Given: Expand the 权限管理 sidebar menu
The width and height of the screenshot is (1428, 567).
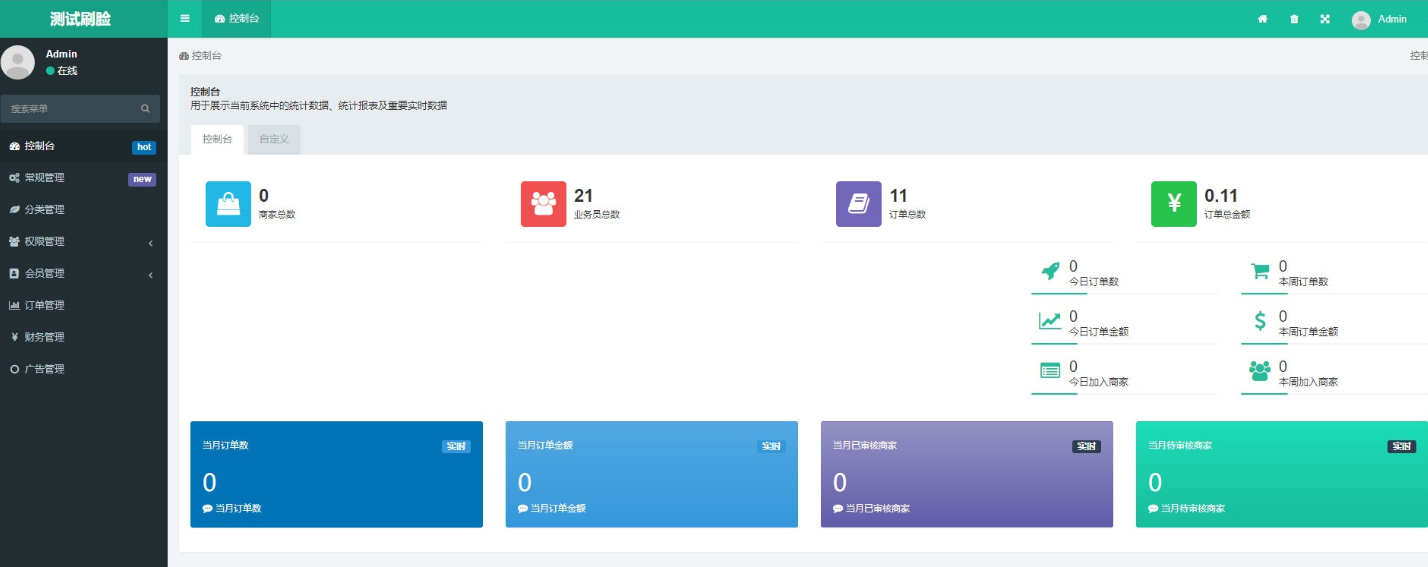Looking at the screenshot, I should pos(80,242).
